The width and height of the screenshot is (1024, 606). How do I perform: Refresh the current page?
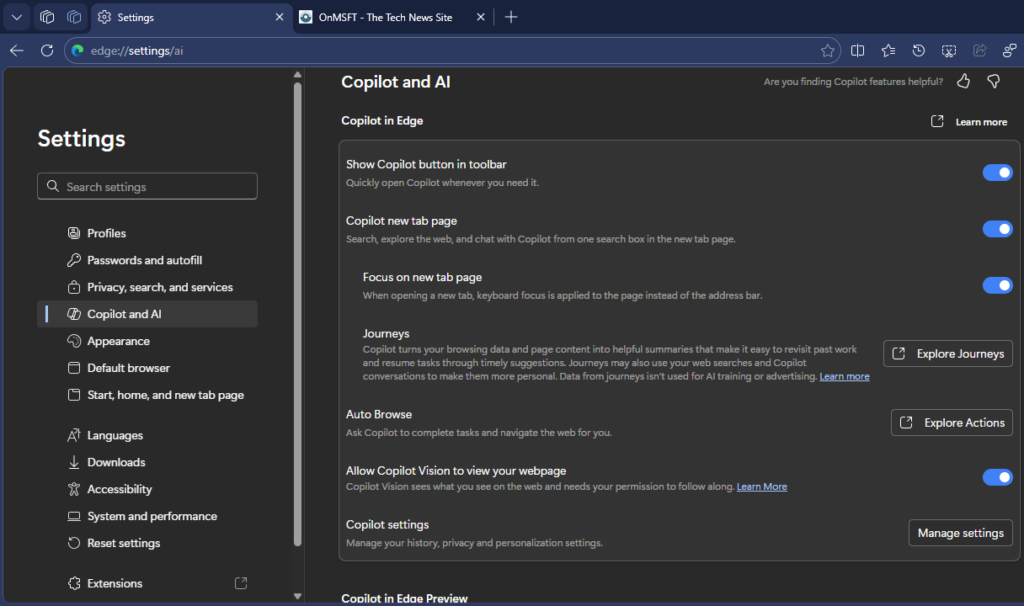(47, 50)
